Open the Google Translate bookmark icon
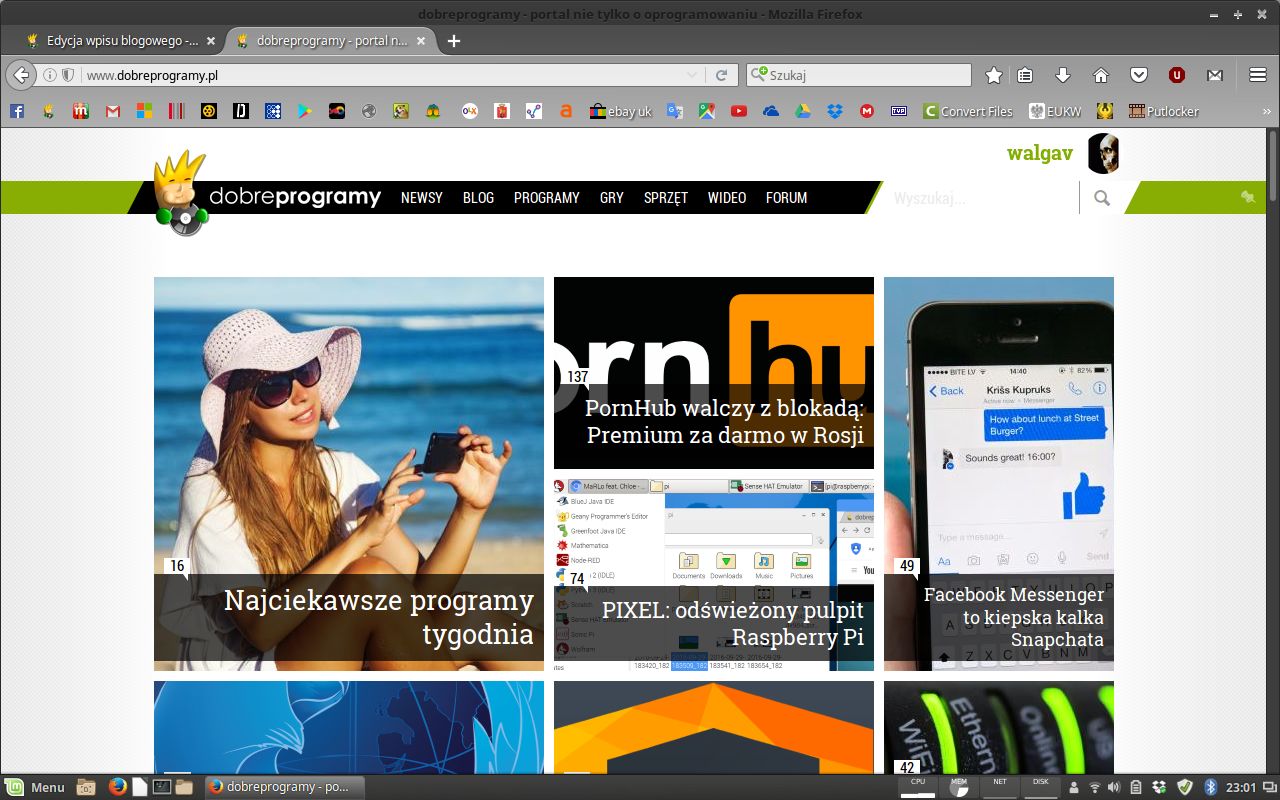1280x800 pixels. [x=675, y=111]
